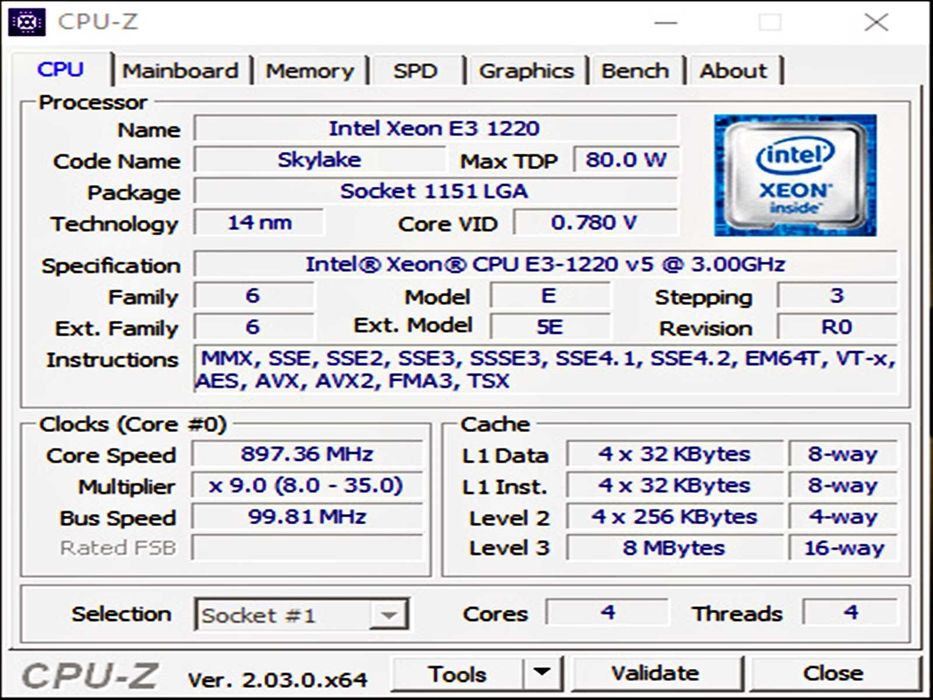Screen dimensions: 933x700
Task: Click the Level 2 value 4 x 256 KBytes
Action: point(674,516)
